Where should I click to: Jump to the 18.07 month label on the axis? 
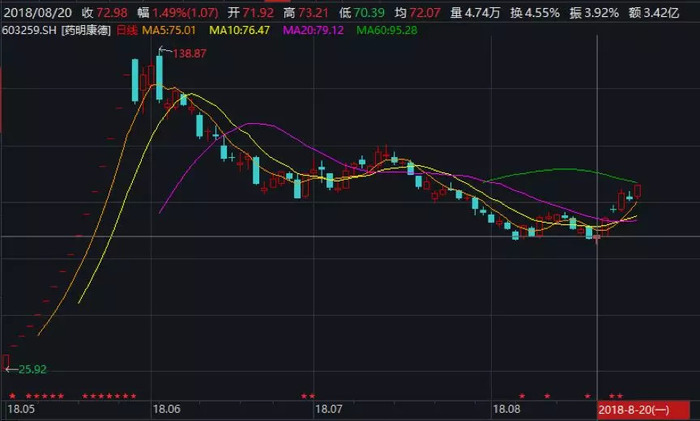329,409
